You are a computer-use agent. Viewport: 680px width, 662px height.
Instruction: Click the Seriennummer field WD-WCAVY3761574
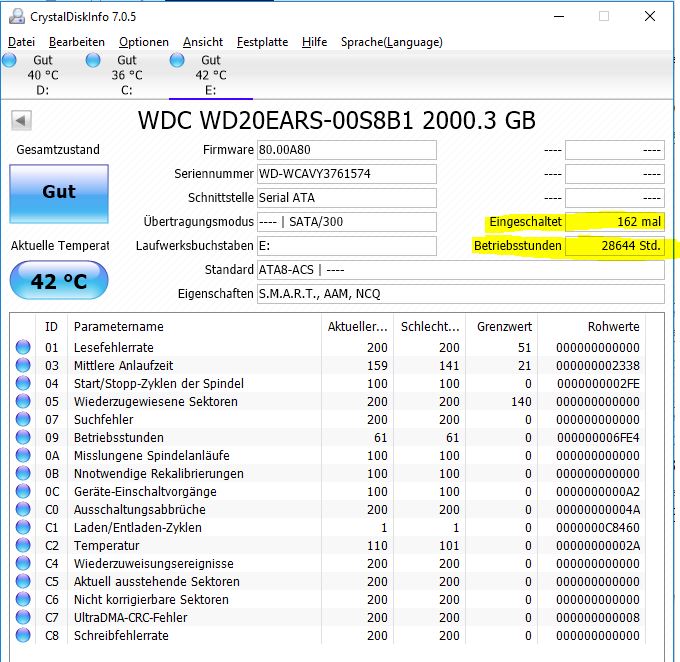pos(347,174)
